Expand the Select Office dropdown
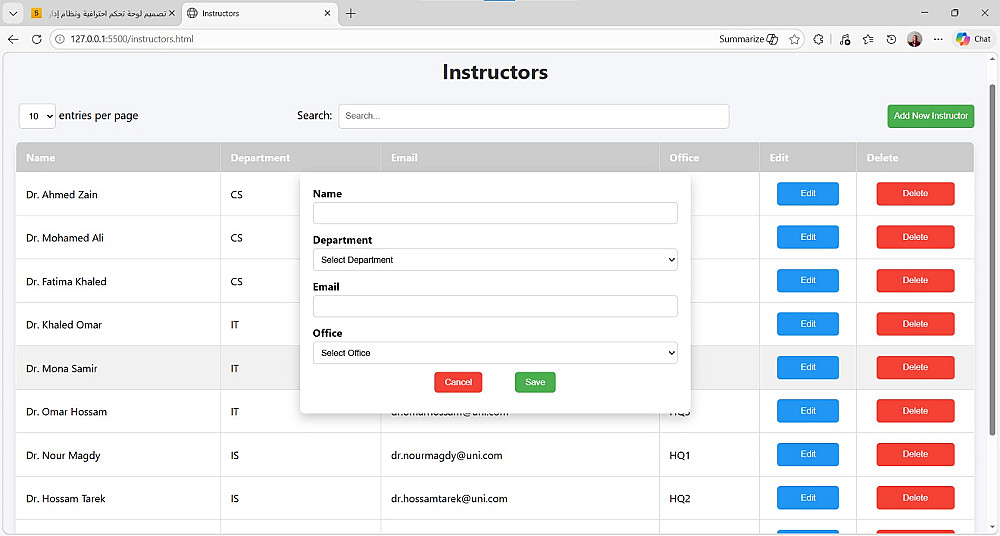1000x536 pixels. [495, 353]
